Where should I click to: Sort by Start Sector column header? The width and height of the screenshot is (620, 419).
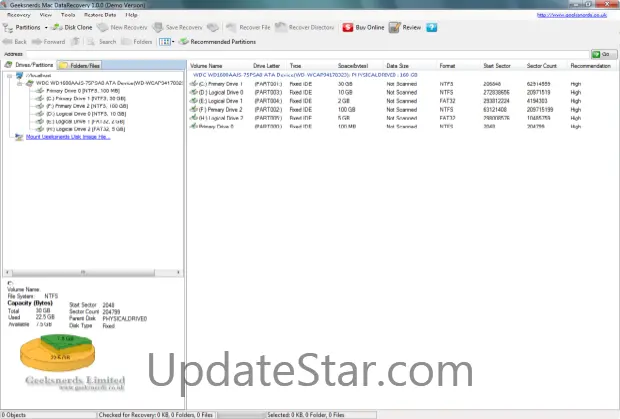pos(497,66)
